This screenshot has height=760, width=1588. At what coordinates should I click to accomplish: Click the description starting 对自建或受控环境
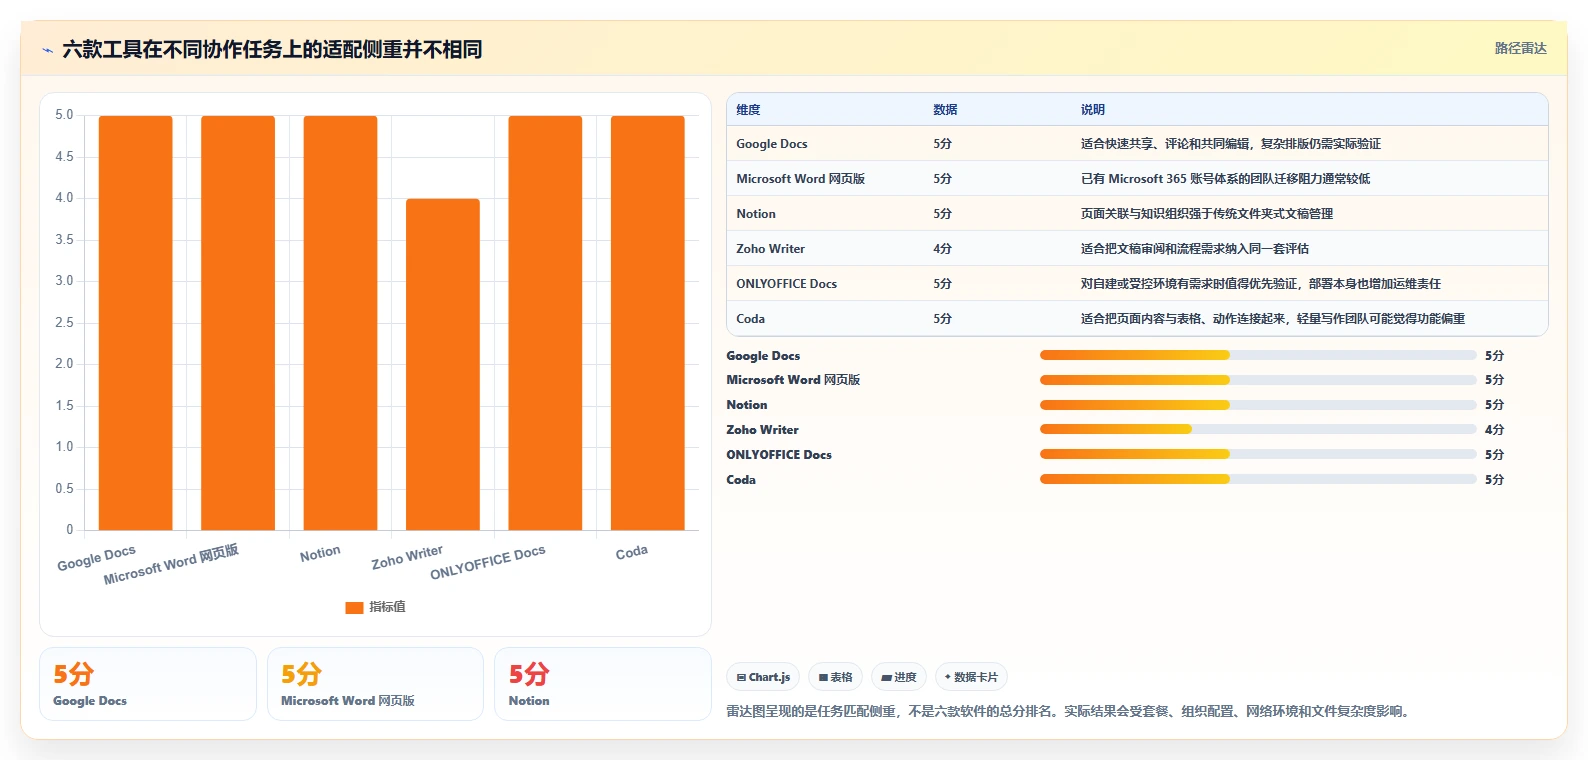coord(1261,284)
